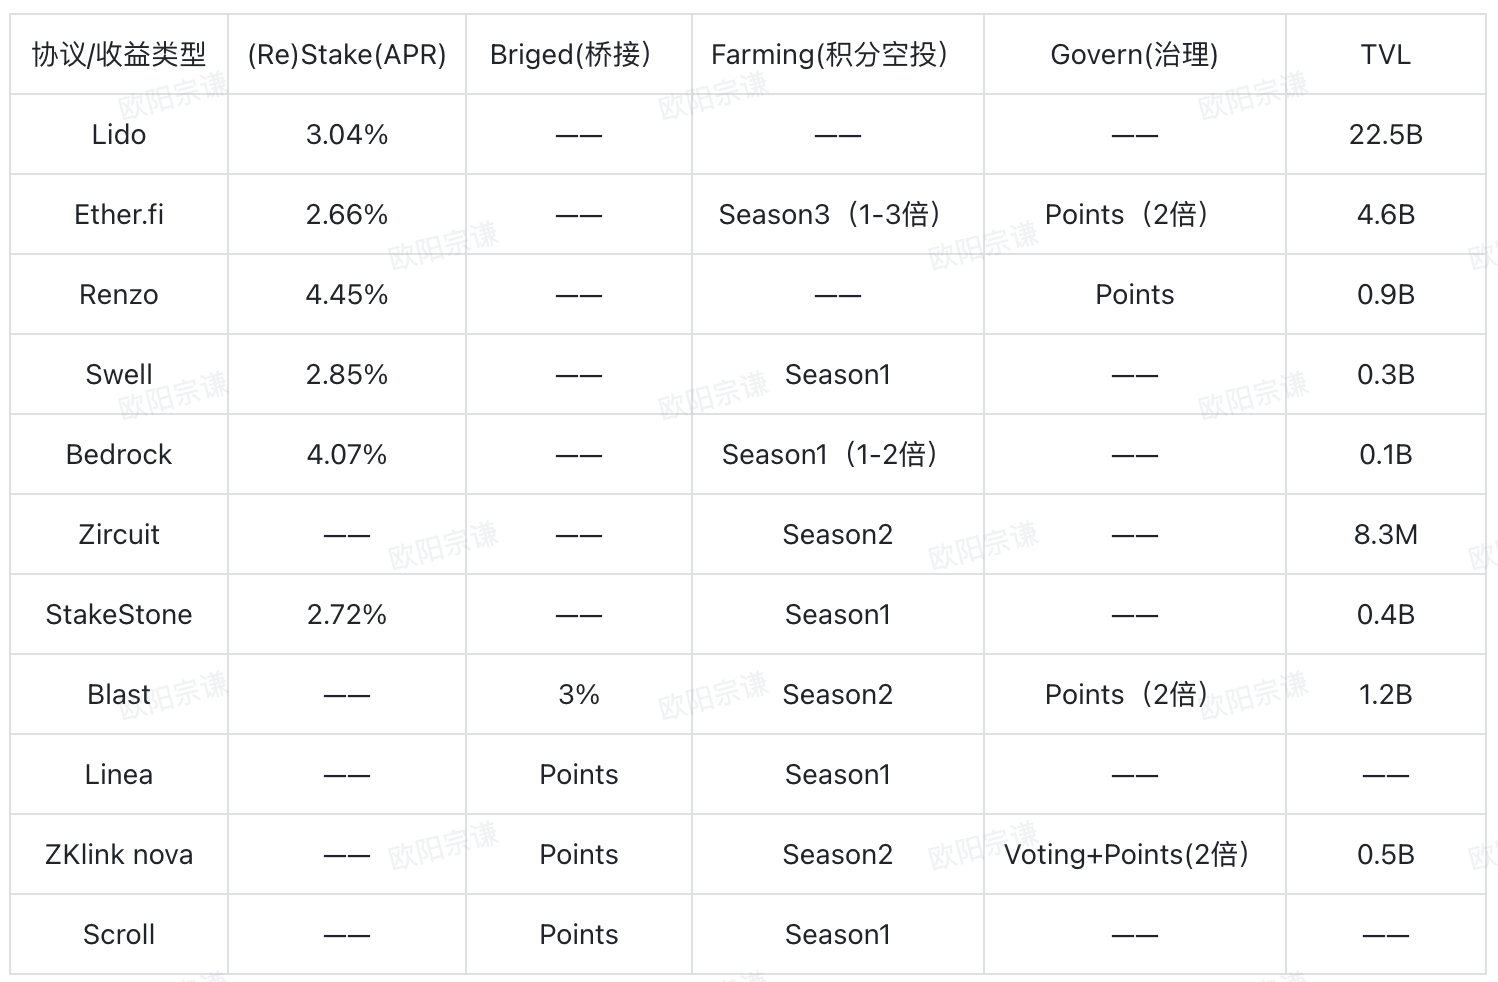Click the (Re)Stake(APR) column header
Screen dimensions: 1498x982
pyautogui.click(x=346, y=55)
